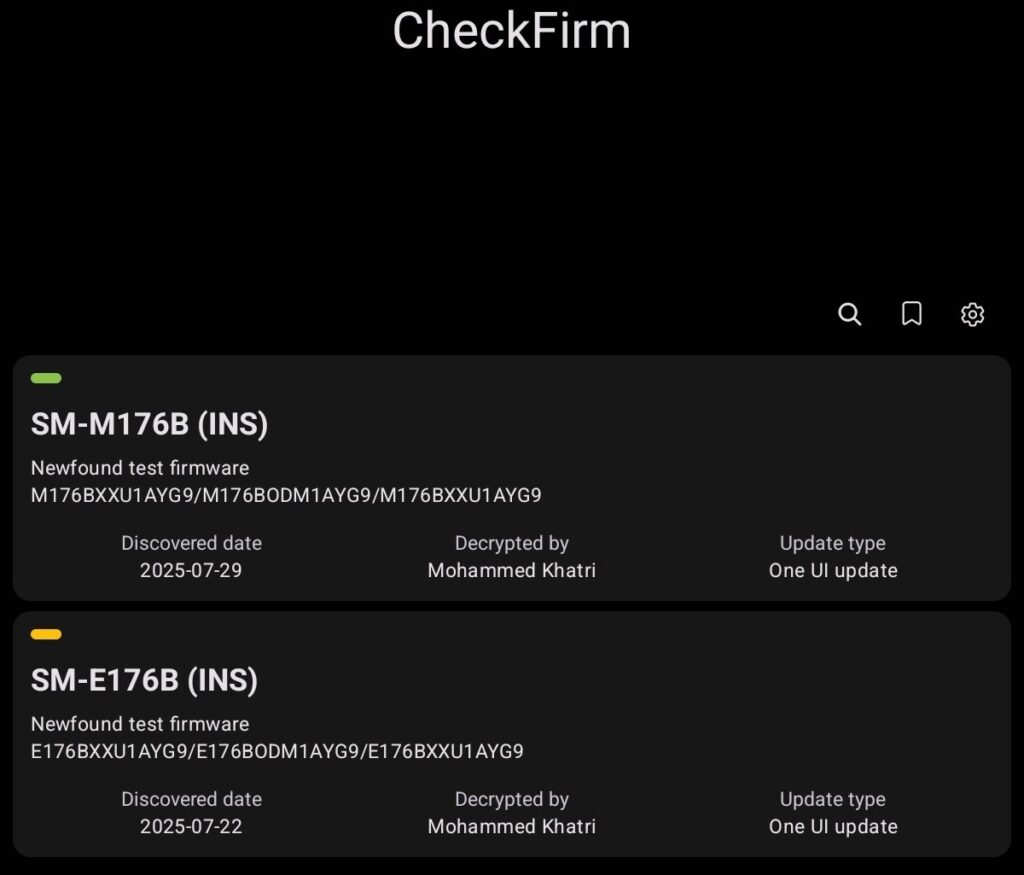Image resolution: width=1024 pixels, height=875 pixels.
Task: Click the CheckFirm app title
Action: click(x=511, y=30)
